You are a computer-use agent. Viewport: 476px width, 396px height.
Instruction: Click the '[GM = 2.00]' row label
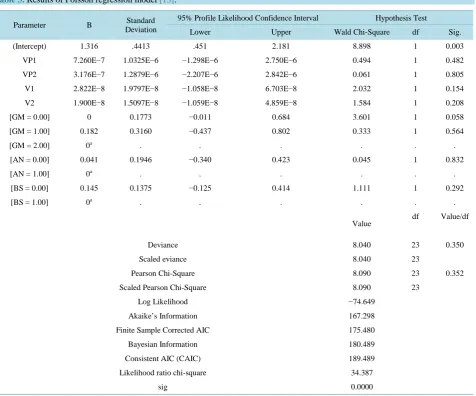(29, 146)
